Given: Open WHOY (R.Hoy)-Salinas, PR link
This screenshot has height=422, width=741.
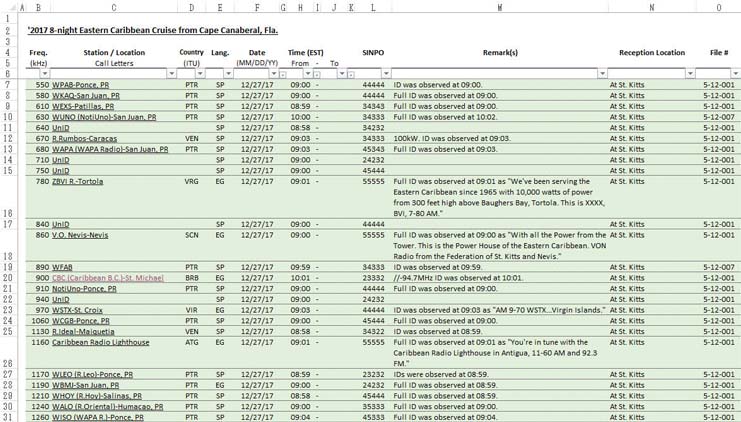Looking at the screenshot, I should pos(97,396).
